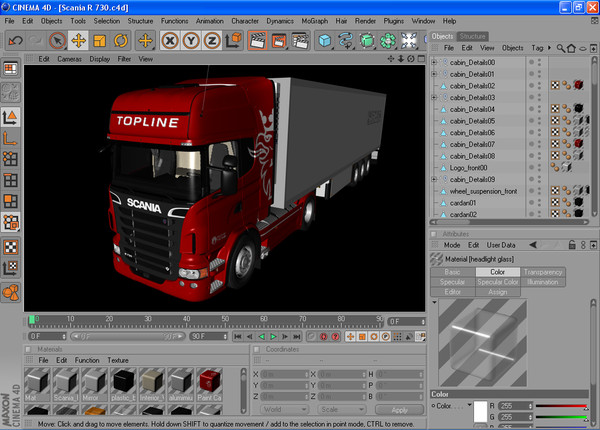Viewport: 600px width, 430px height.
Task: Open the Assign material tab
Action: click(x=497, y=292)
